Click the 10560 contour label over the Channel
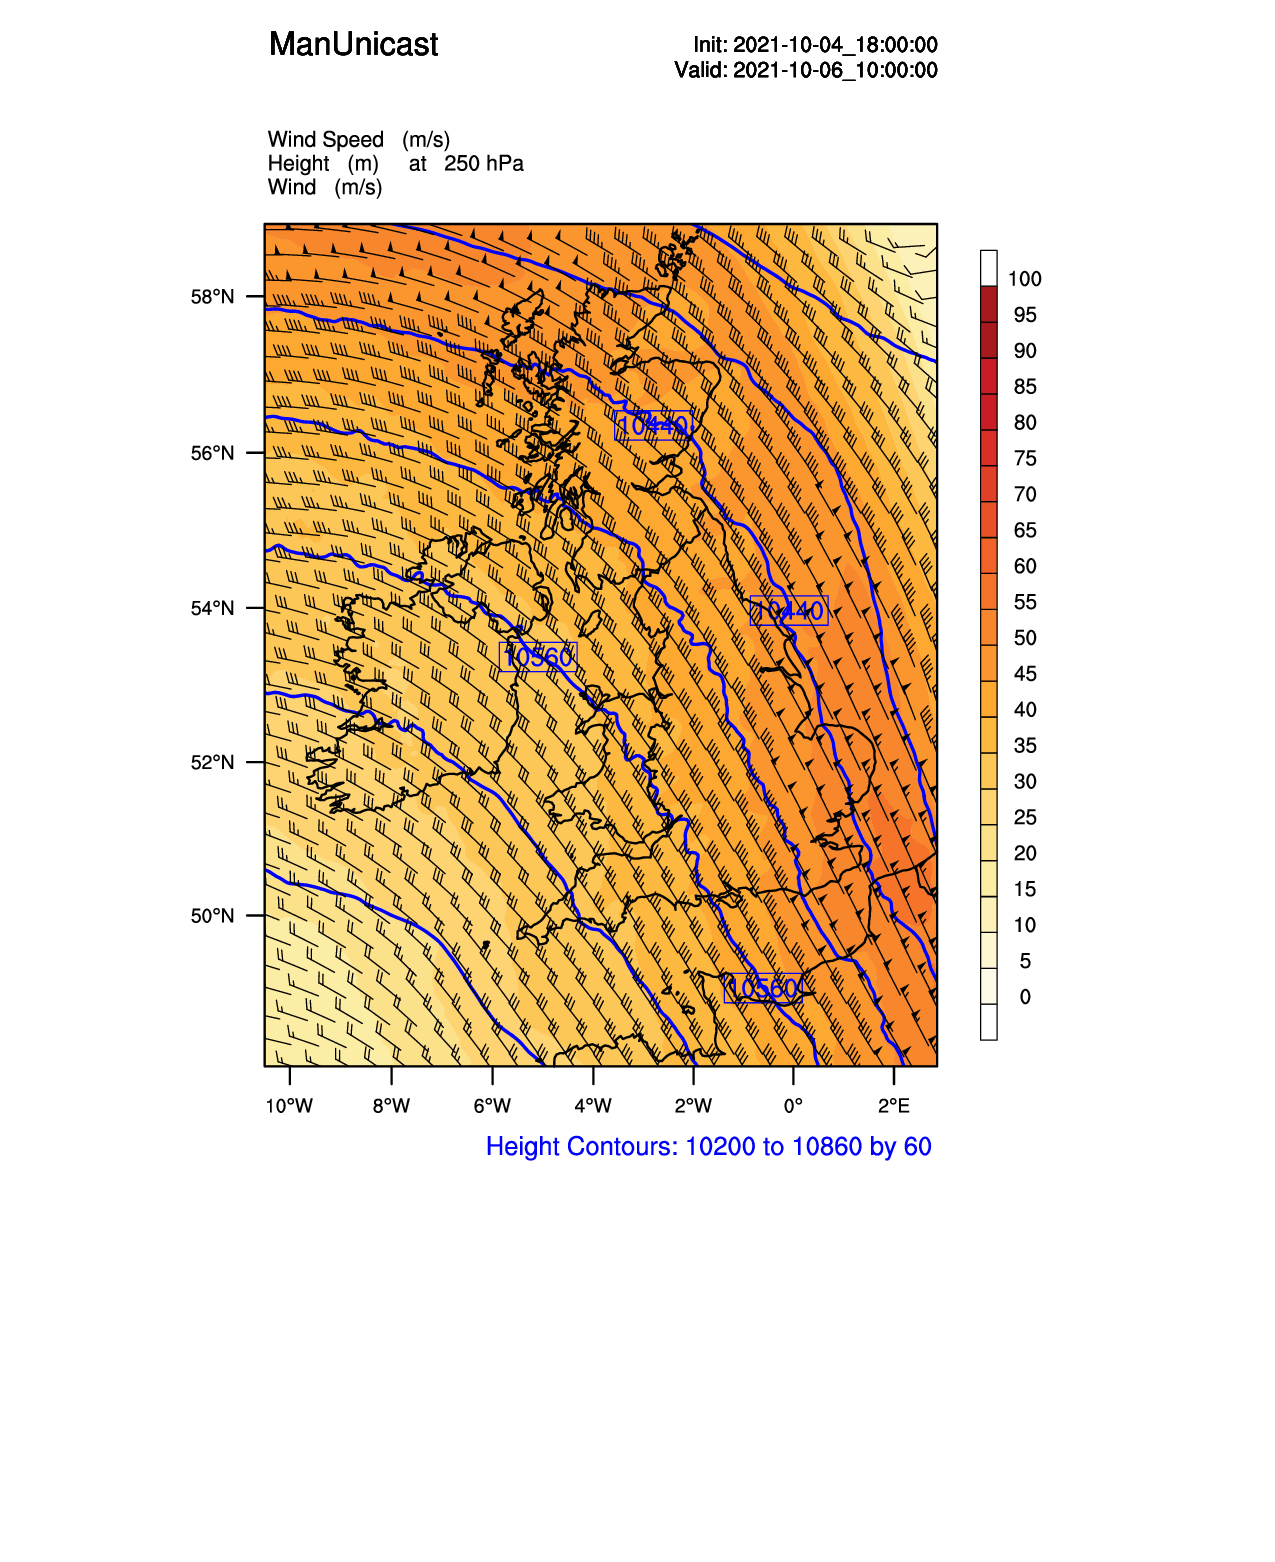Image resolution: width=1275 pixels, height=1562 pixels. [x=763, y=989]
